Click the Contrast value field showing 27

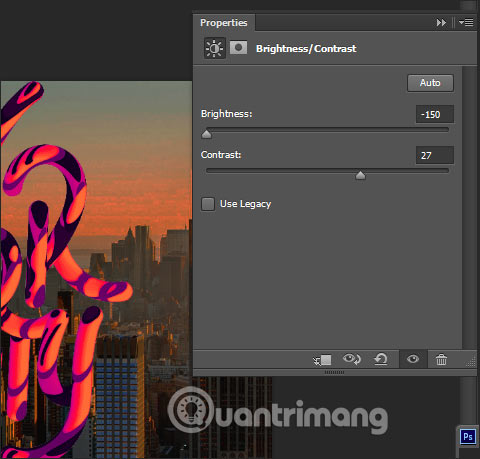[x=435, y=155]
